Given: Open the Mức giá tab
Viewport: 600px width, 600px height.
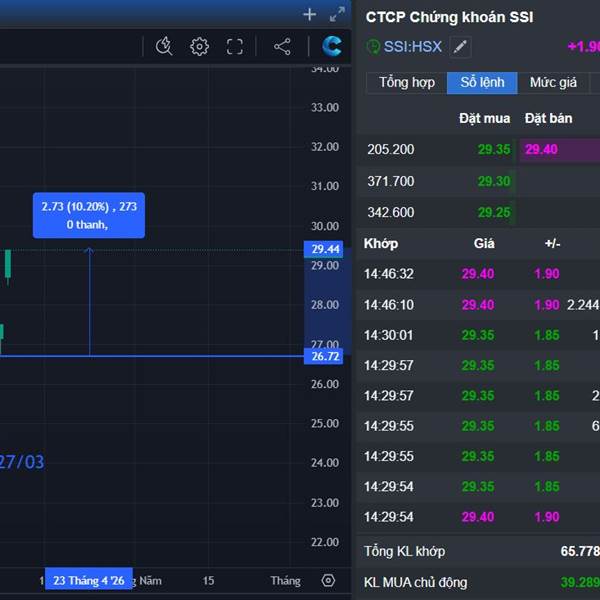Looking at the screenshot, I should pyautogui.click(x=553, y=83).
